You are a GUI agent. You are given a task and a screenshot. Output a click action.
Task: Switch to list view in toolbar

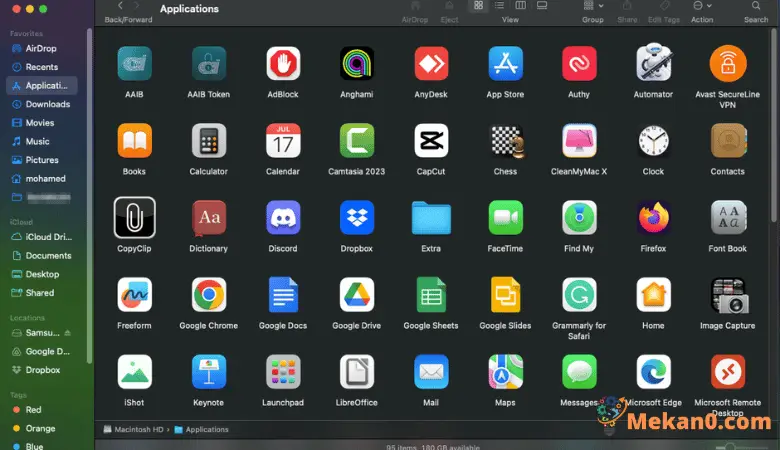(499, 5)
